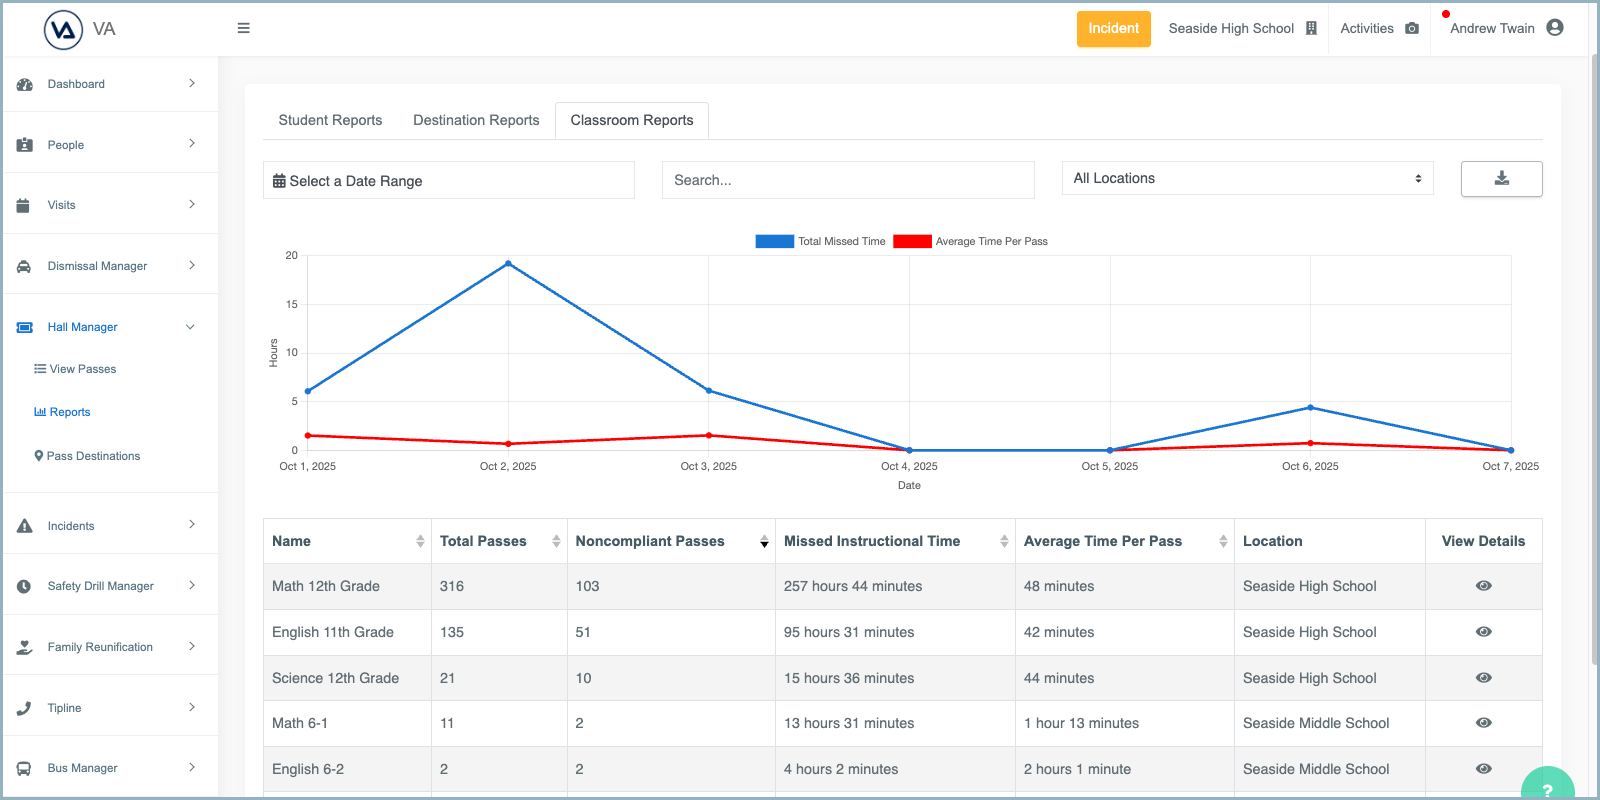View details for Math 12th Grade
The height and width of the screenshot is (800, 1600).
(x=1484, y=586)
